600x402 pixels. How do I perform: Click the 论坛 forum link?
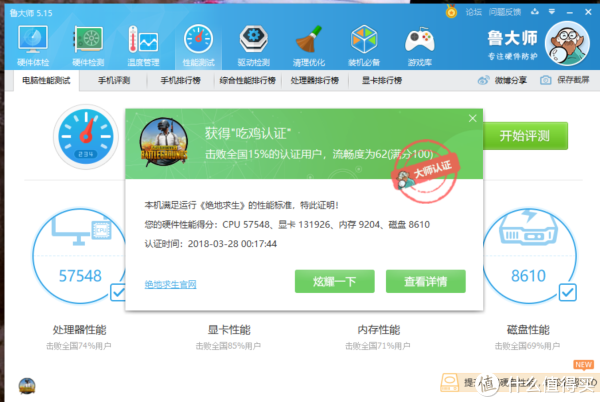(x=473, y=12)
